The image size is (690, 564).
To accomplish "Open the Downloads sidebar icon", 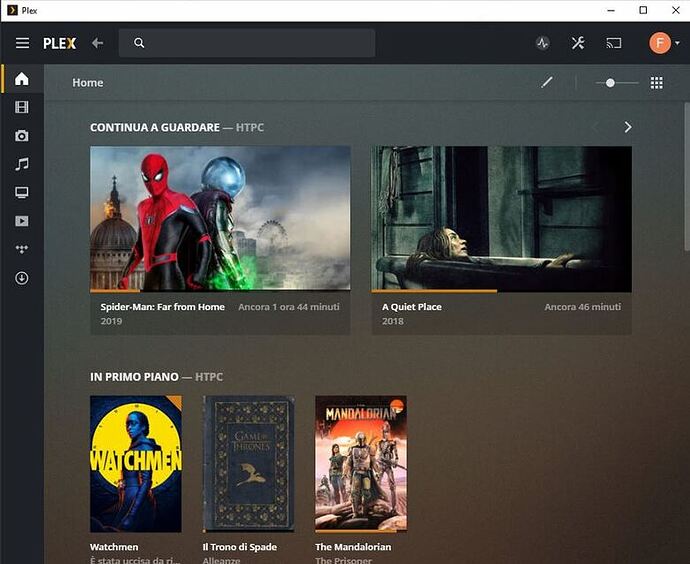I will [22, 278].
